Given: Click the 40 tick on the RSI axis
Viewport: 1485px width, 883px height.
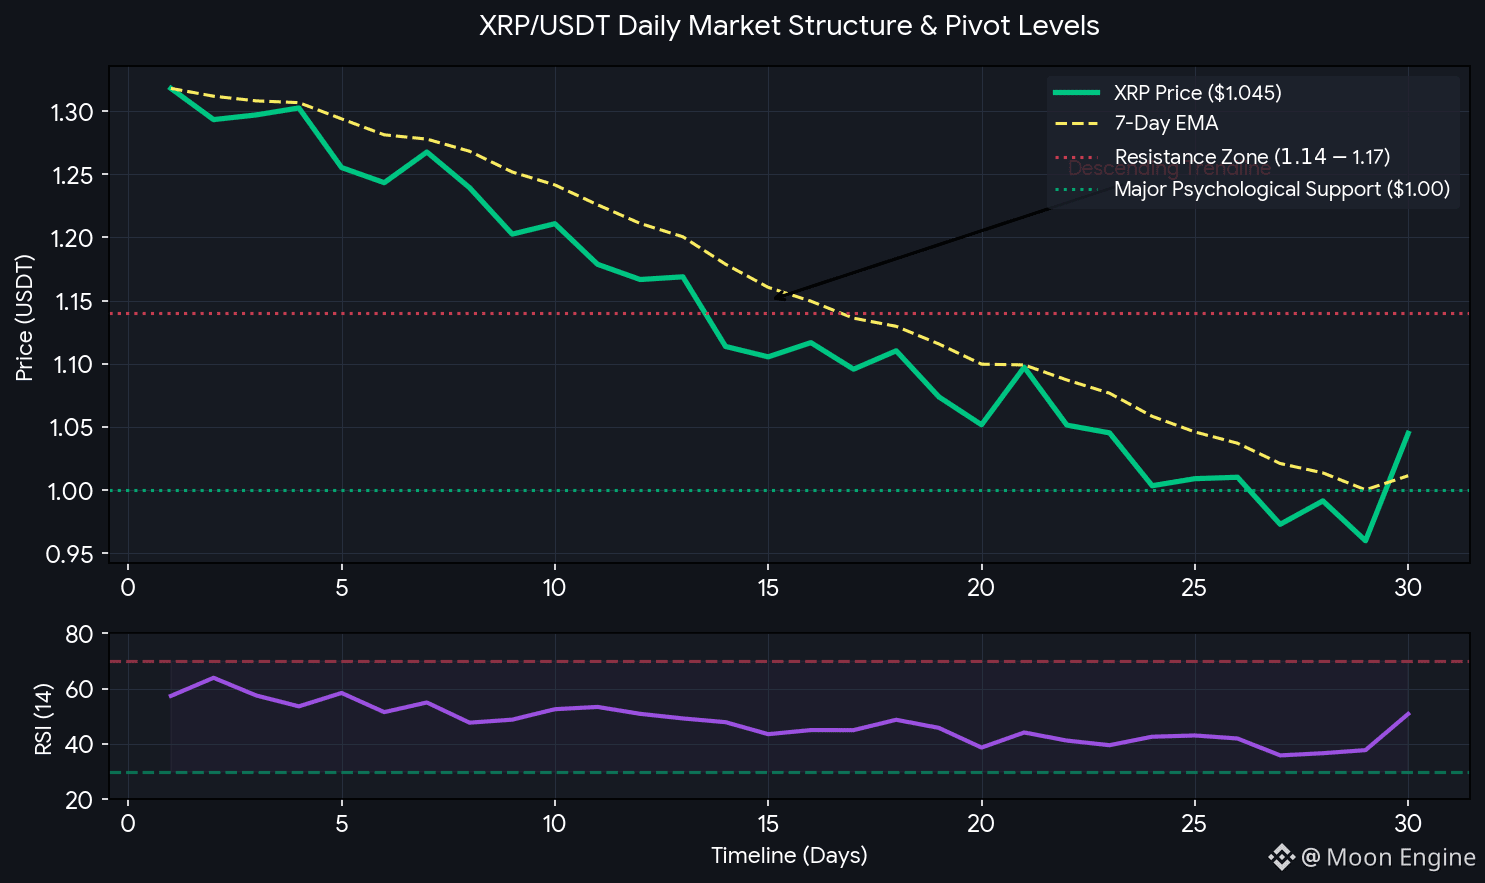Looking at the screenshot, I should coord(81,744).
